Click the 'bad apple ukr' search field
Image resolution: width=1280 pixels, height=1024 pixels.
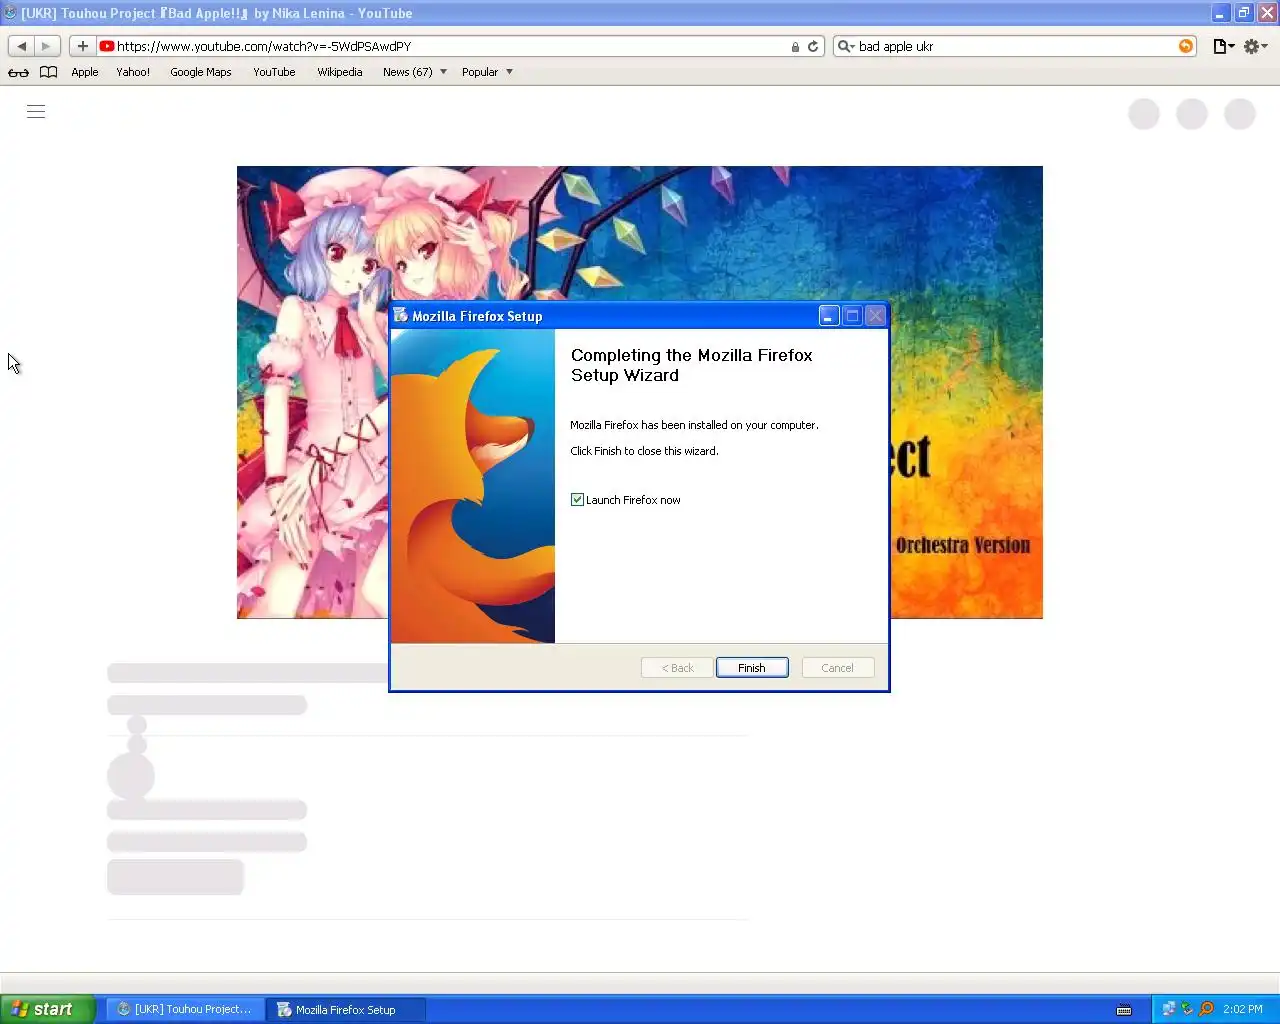pyautogui.click(x=1015, y=46)
